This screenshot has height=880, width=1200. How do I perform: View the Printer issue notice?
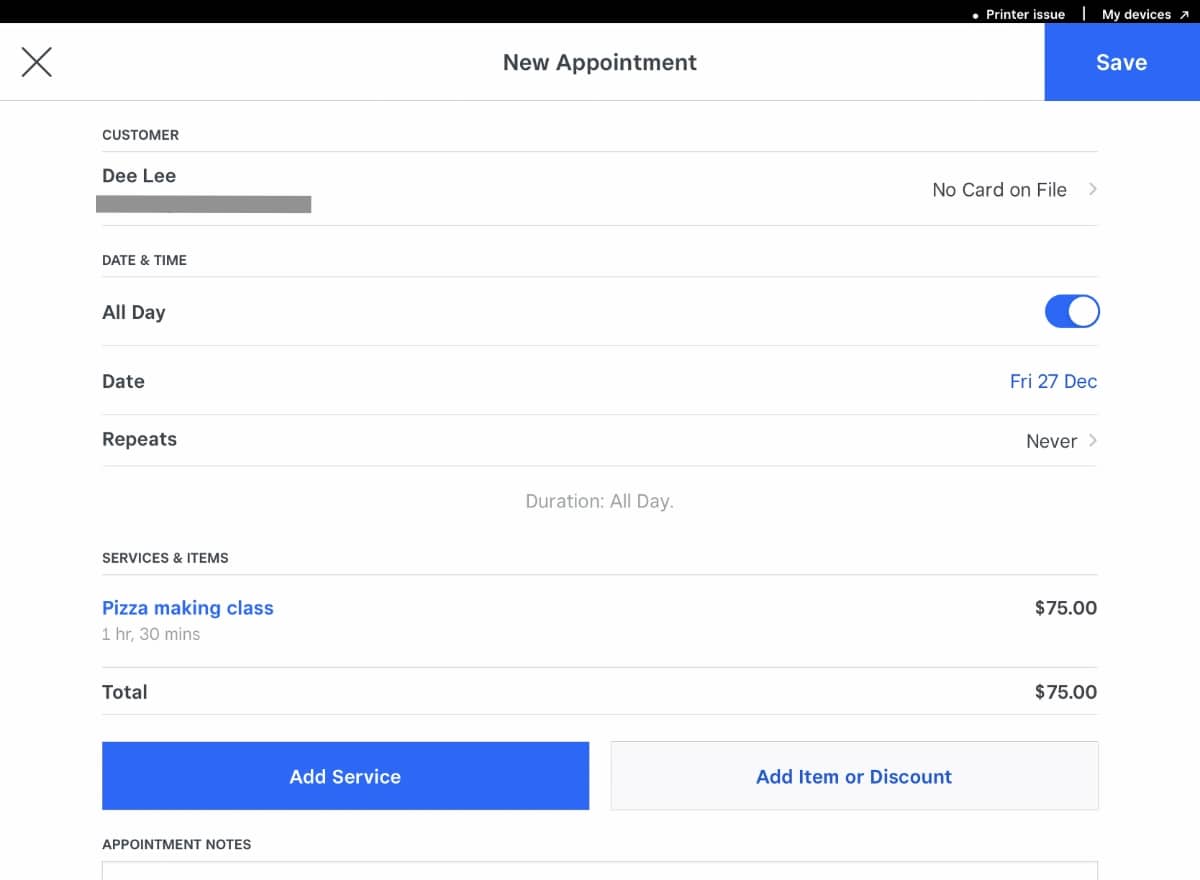(x=1019, y=14)
